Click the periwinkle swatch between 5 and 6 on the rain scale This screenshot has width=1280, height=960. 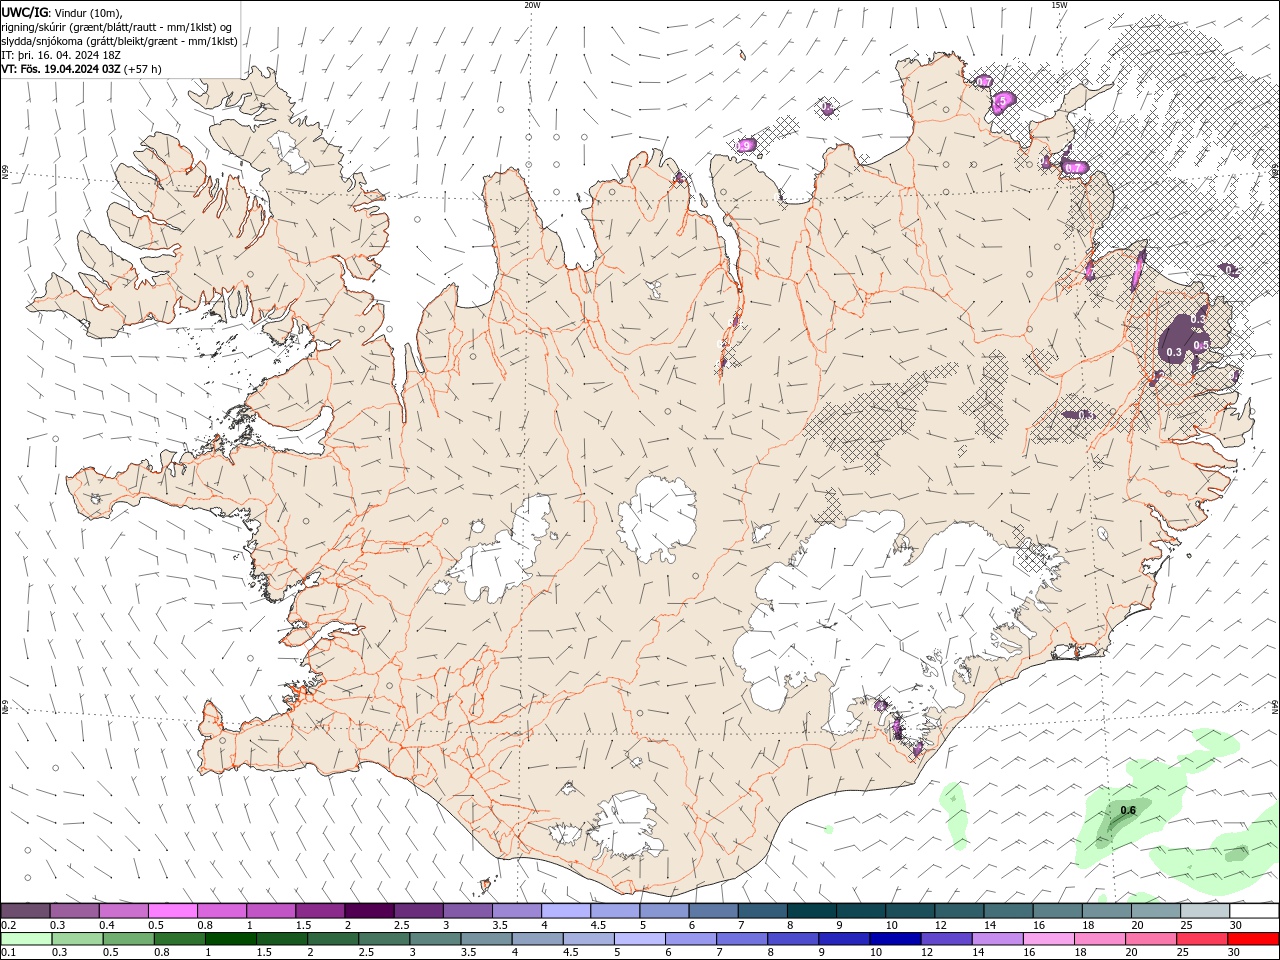click(639, 939)
